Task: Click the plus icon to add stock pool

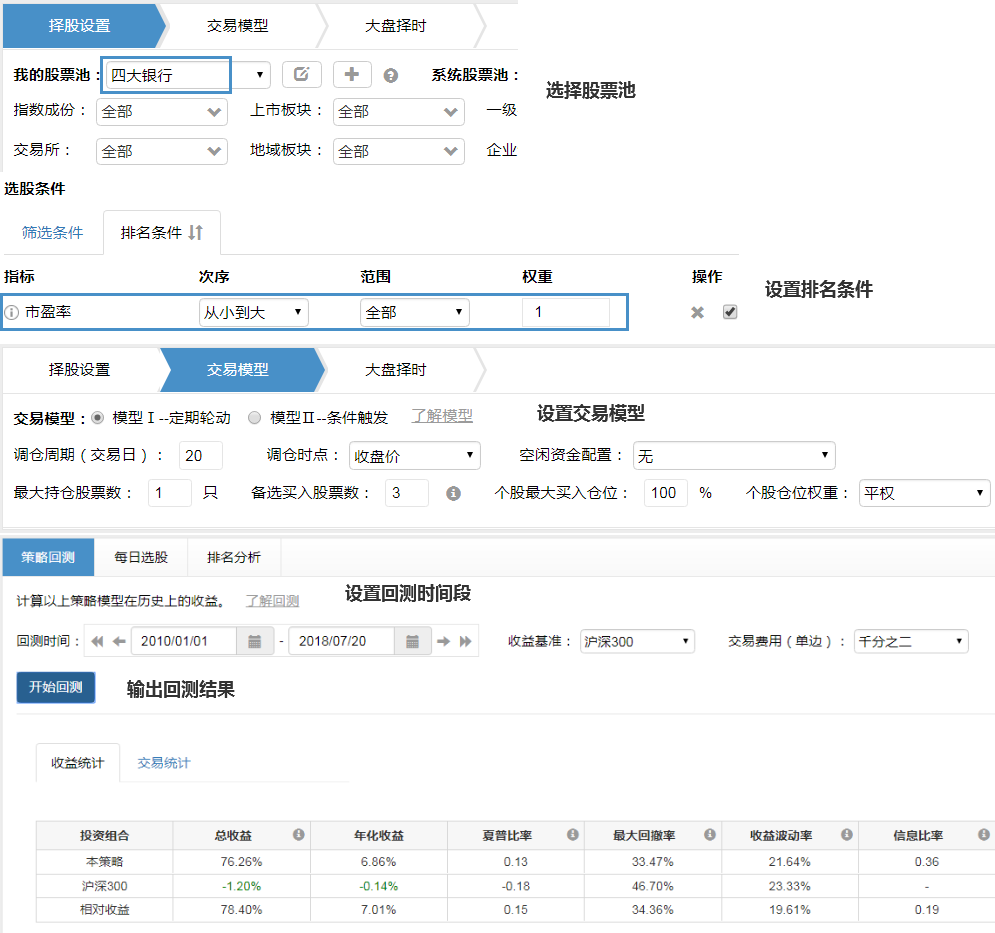Action: (x=352, y=74)
